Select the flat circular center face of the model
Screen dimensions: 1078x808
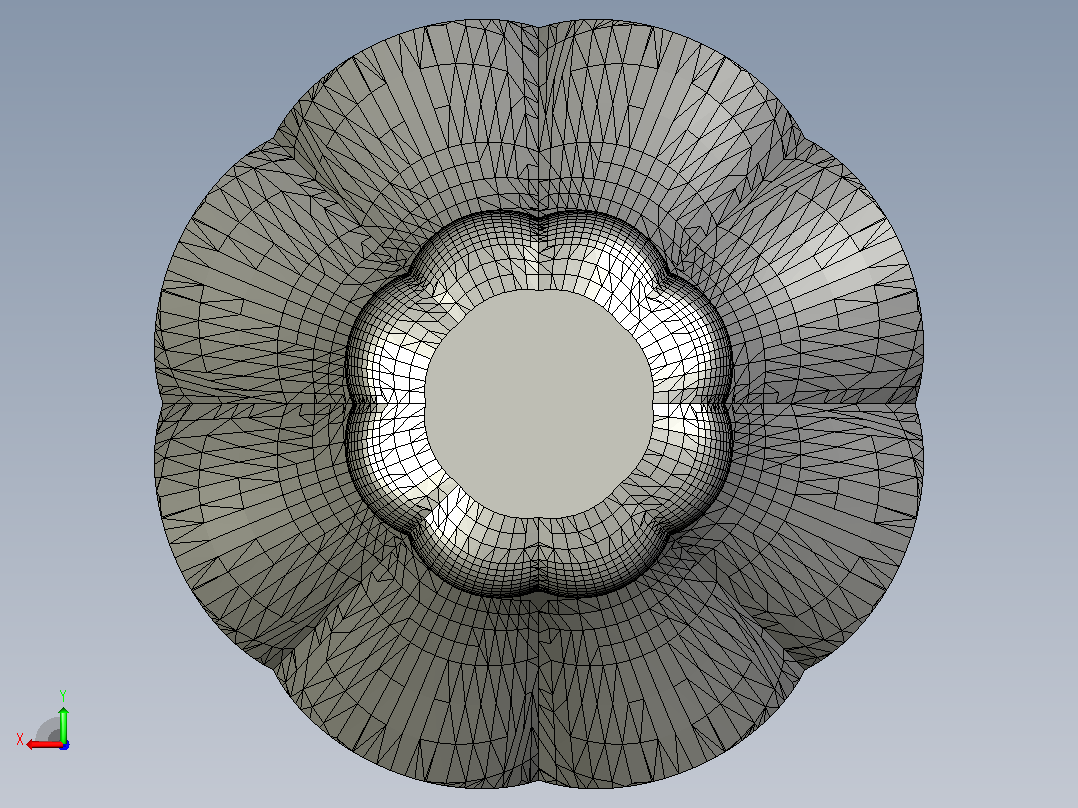tap(539, 404)
